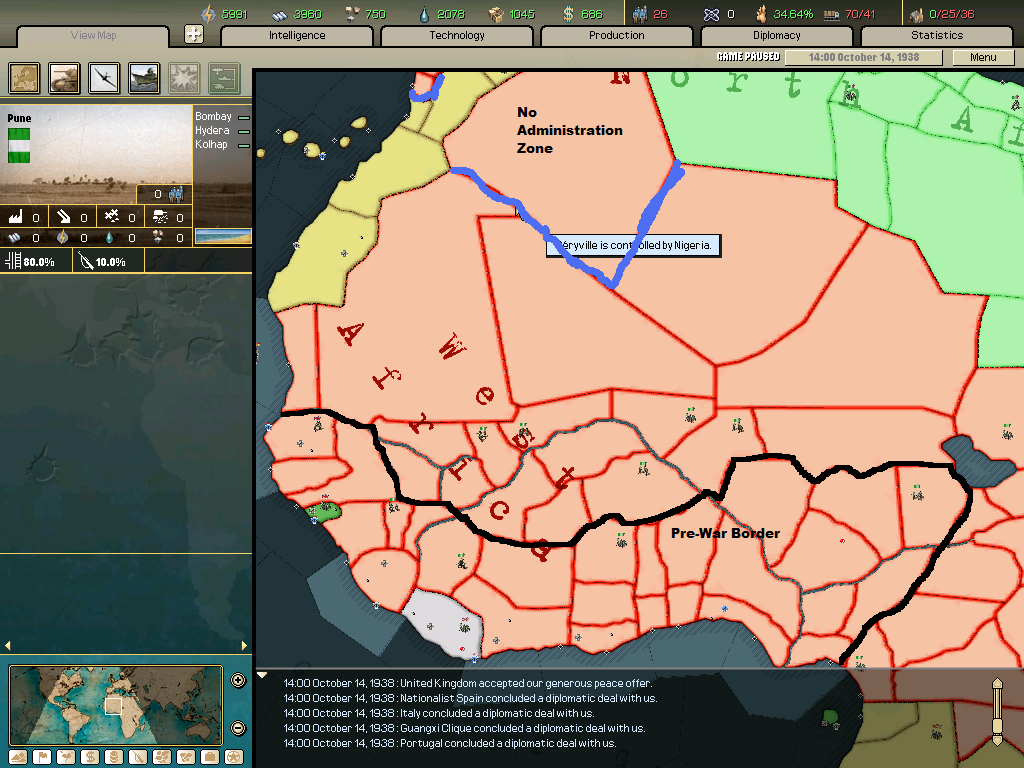Click the plus button beside View Map
1024x768 pixels.
[194, 34]
